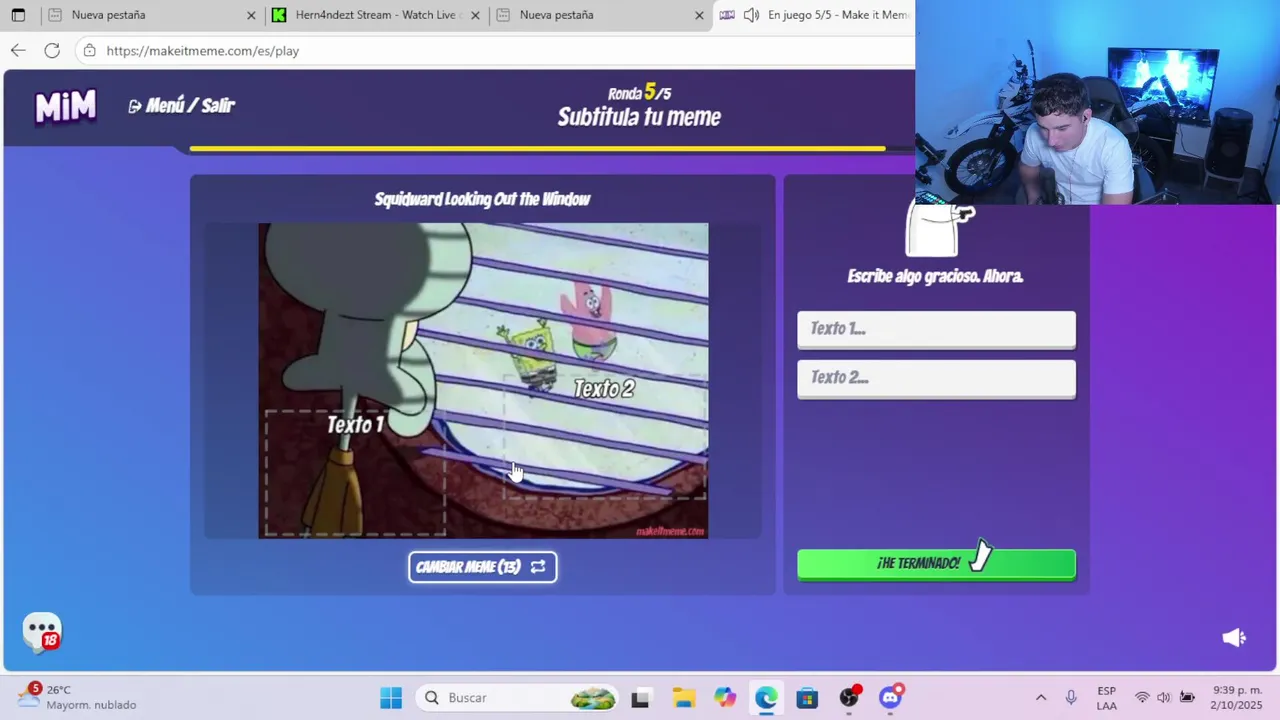Switch to the second Nueva pestaña tab

556,15
